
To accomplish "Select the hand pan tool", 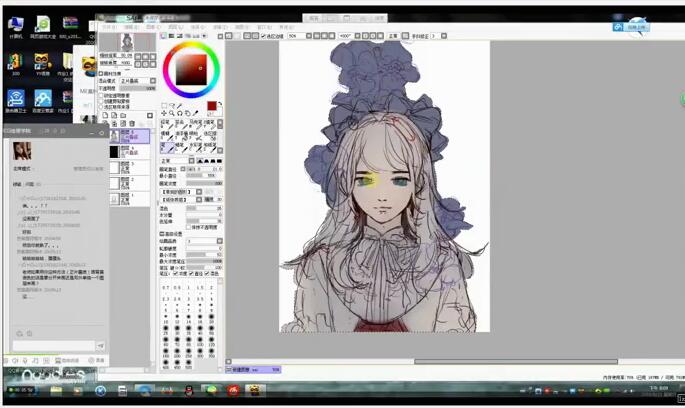I will coord(187,113).
